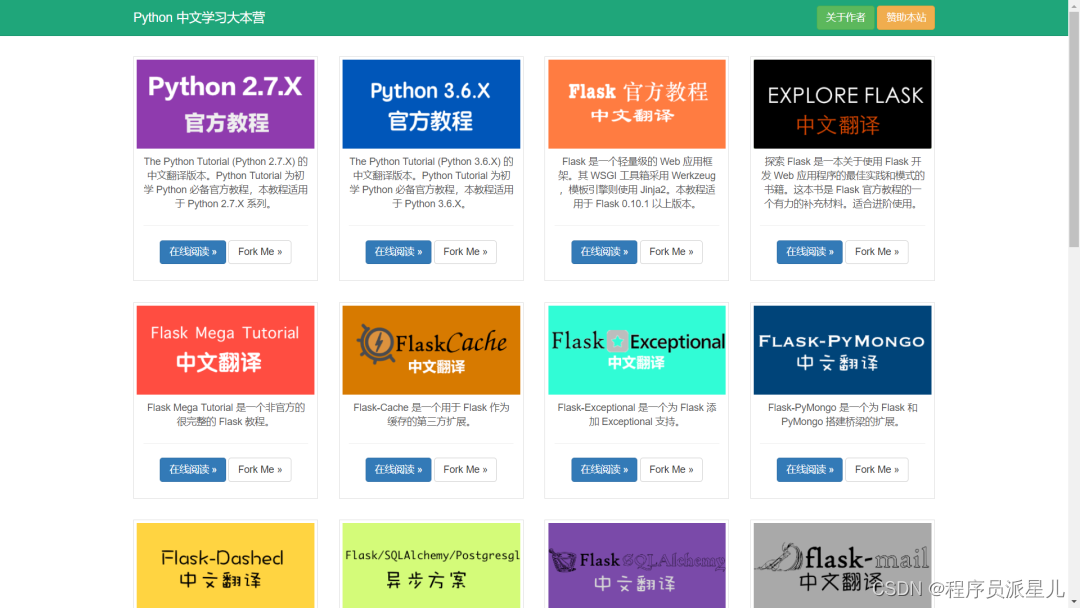Click the Python 2.7.X tutorial description text
1080x608 pixels.
(x=225, y=182)
